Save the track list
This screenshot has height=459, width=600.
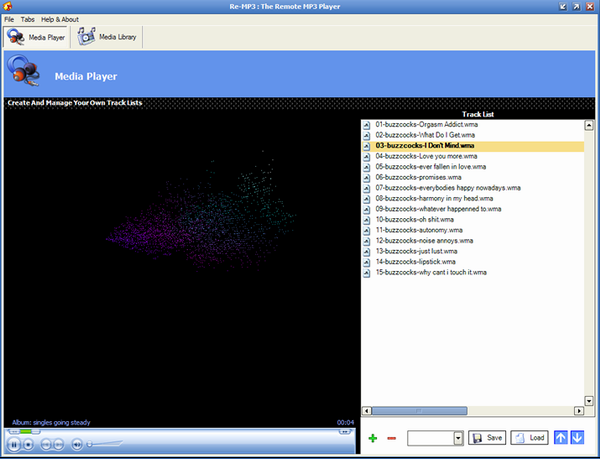point(487,438)
